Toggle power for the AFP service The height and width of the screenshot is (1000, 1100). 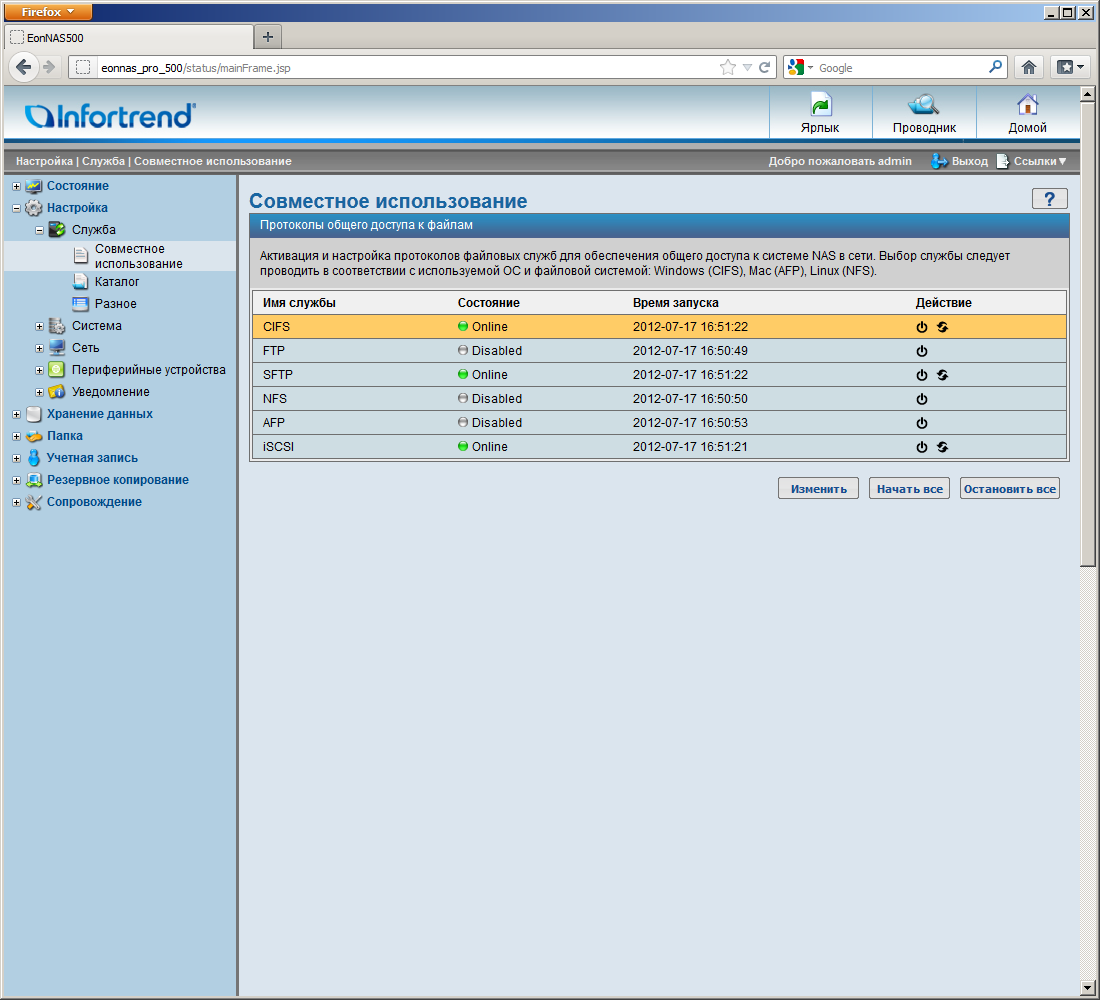point(922,422)
